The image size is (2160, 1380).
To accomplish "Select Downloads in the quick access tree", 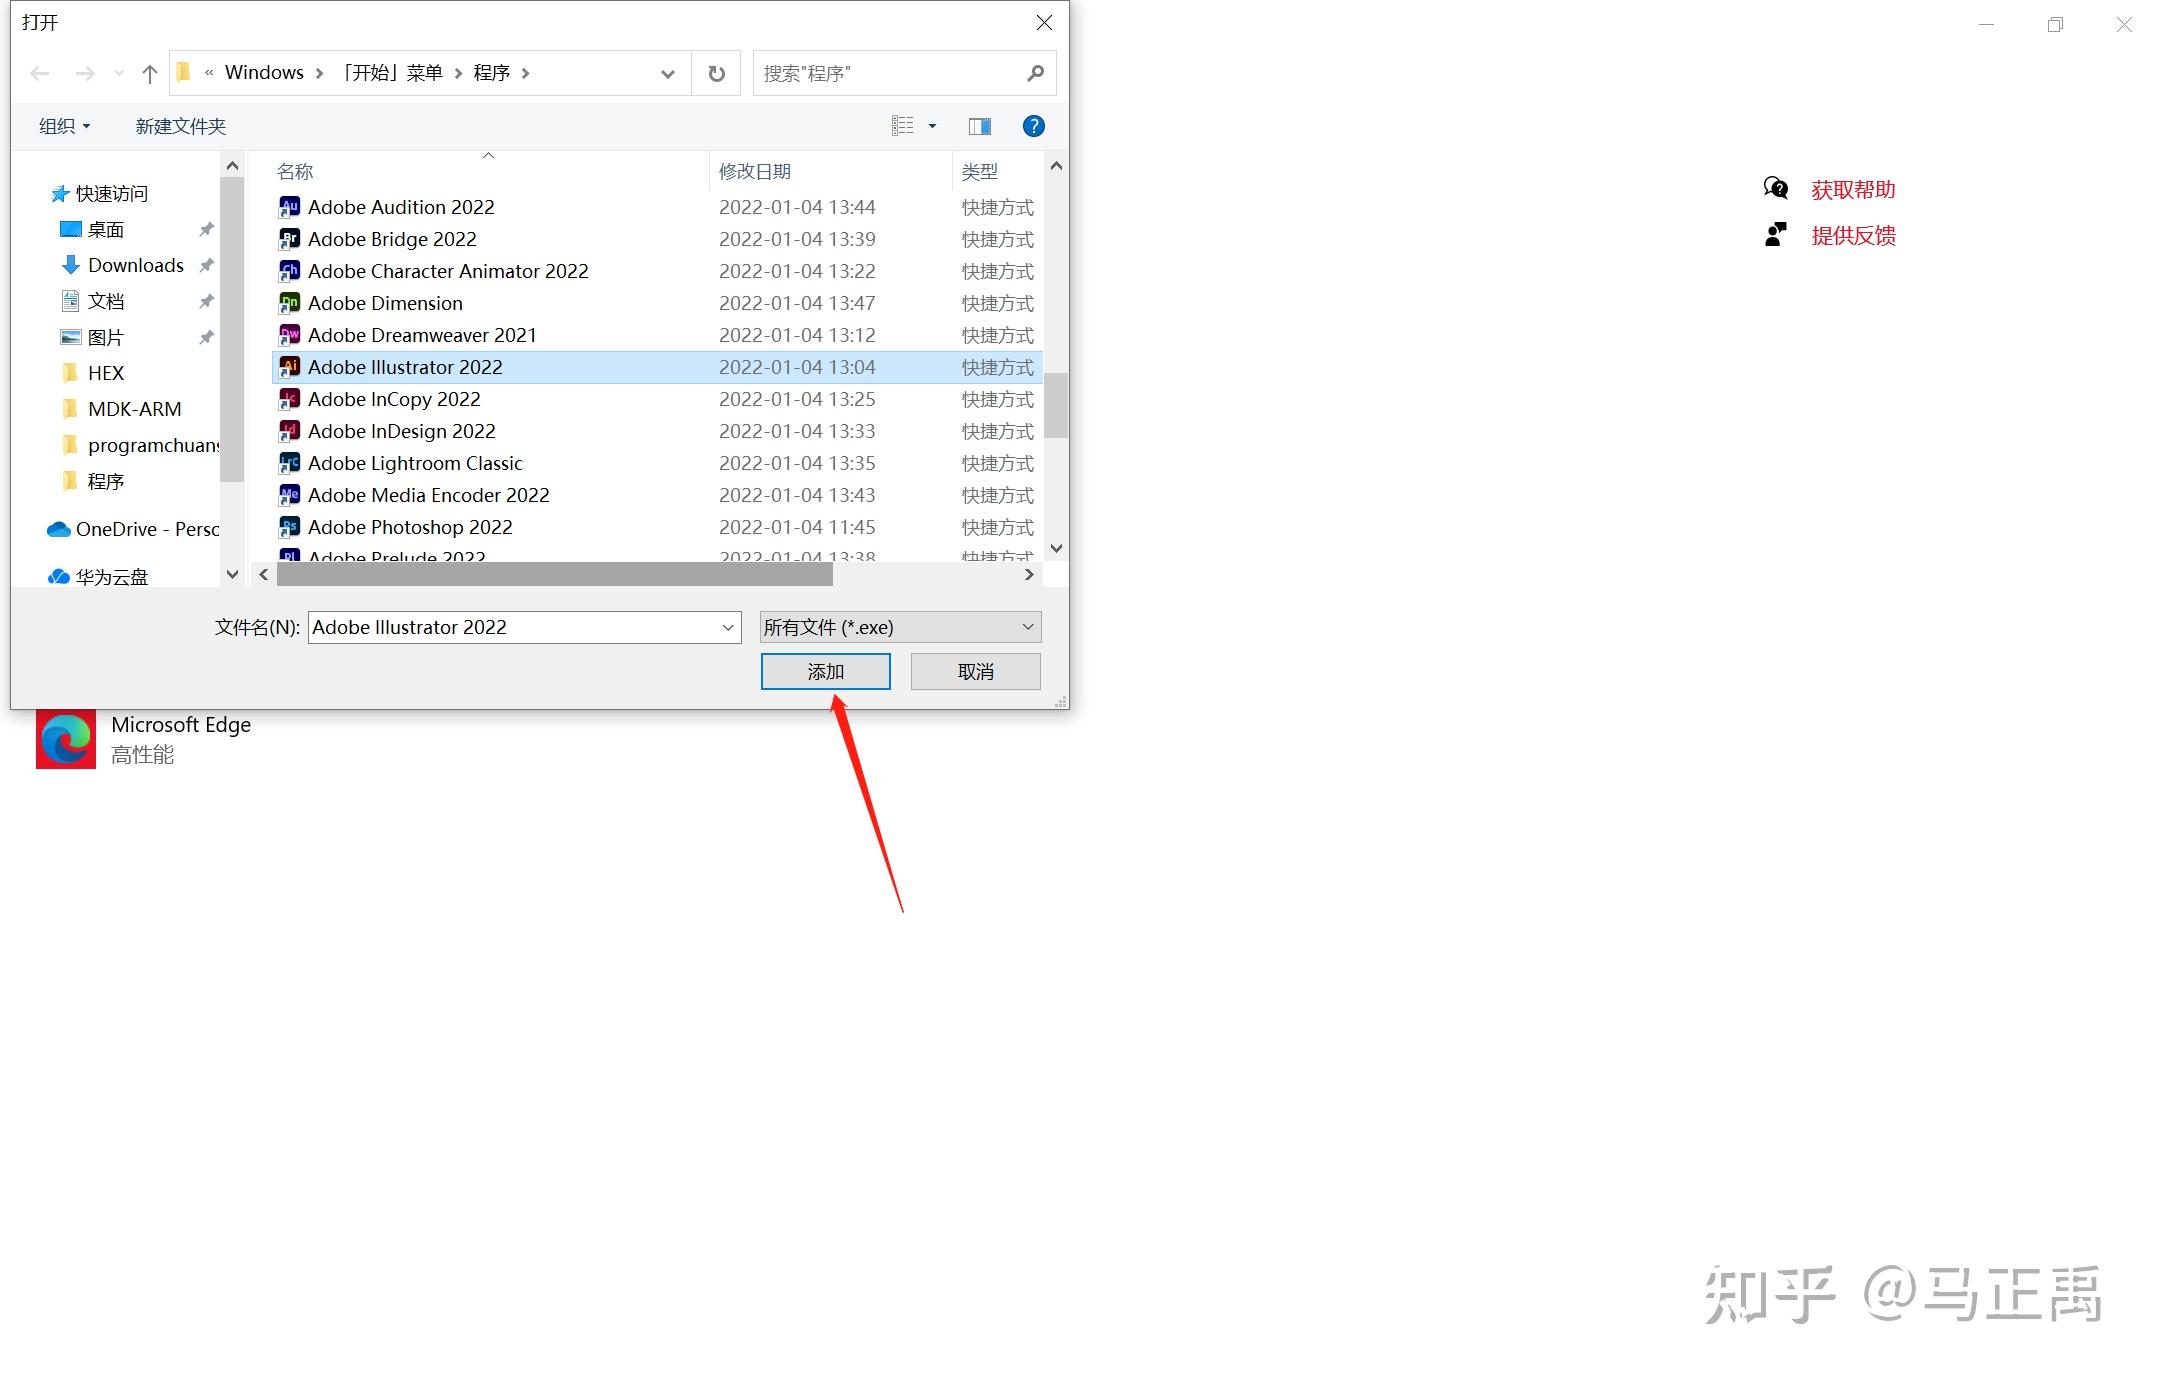I will click(135, 265).
